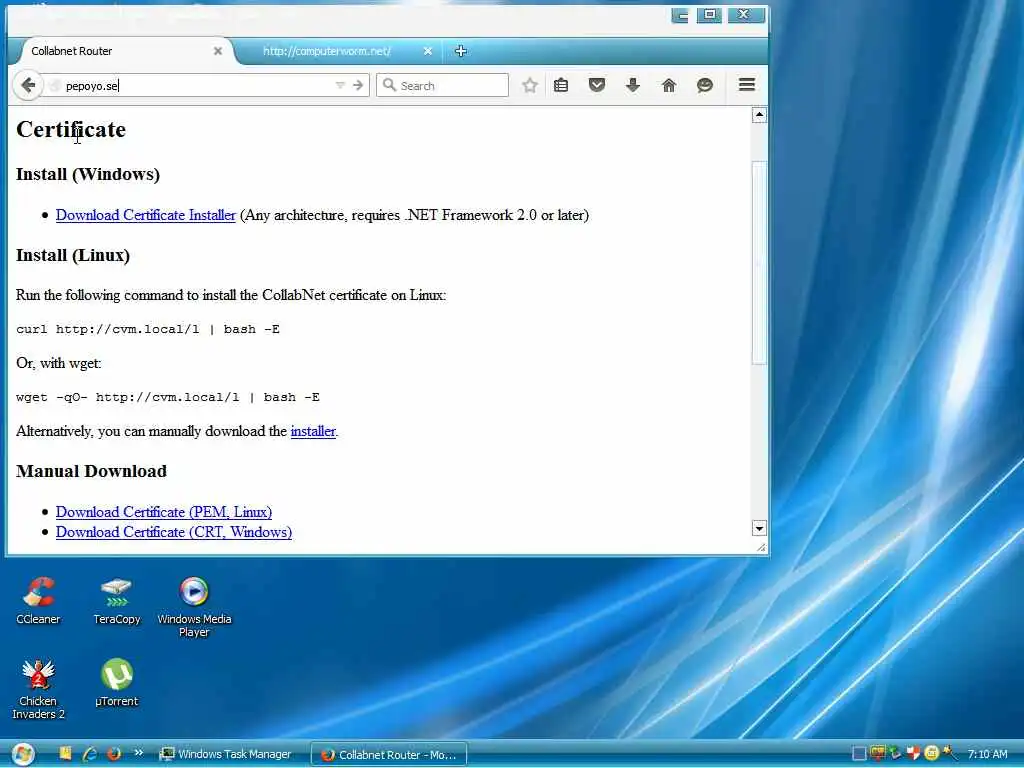Click the Install (Linux) heading

72,255
